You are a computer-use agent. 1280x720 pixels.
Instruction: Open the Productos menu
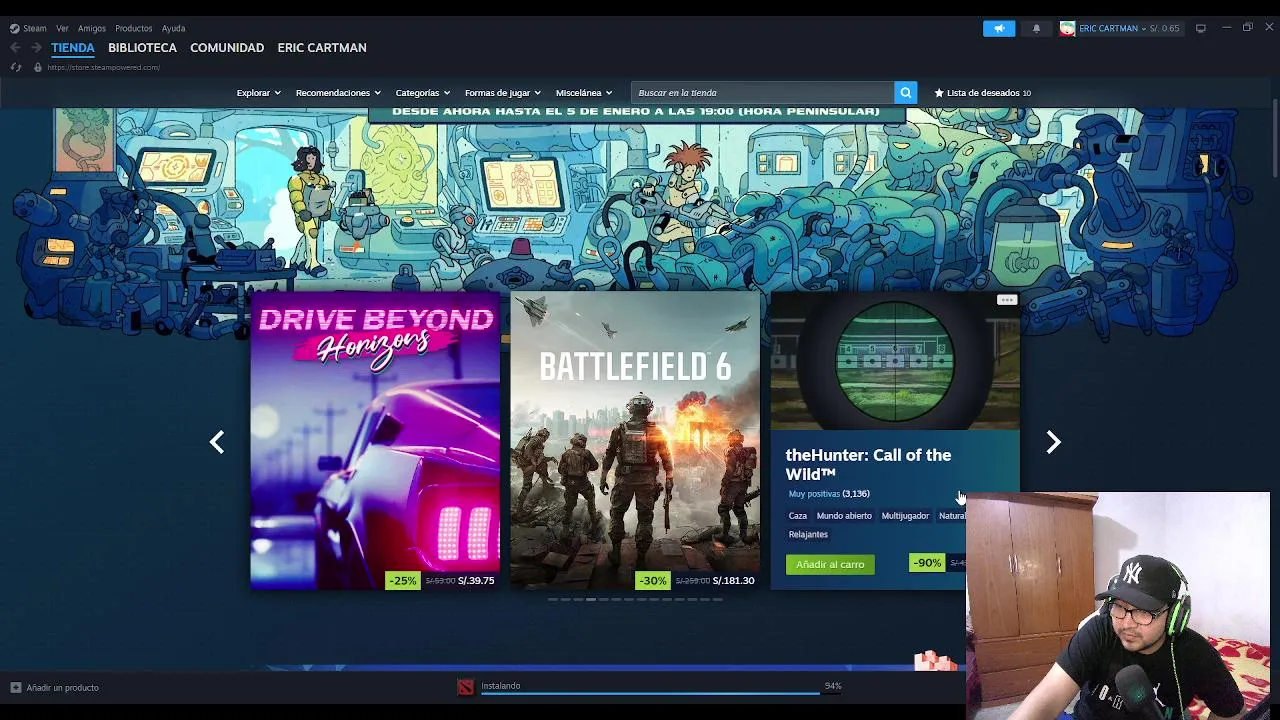(133, 28)
